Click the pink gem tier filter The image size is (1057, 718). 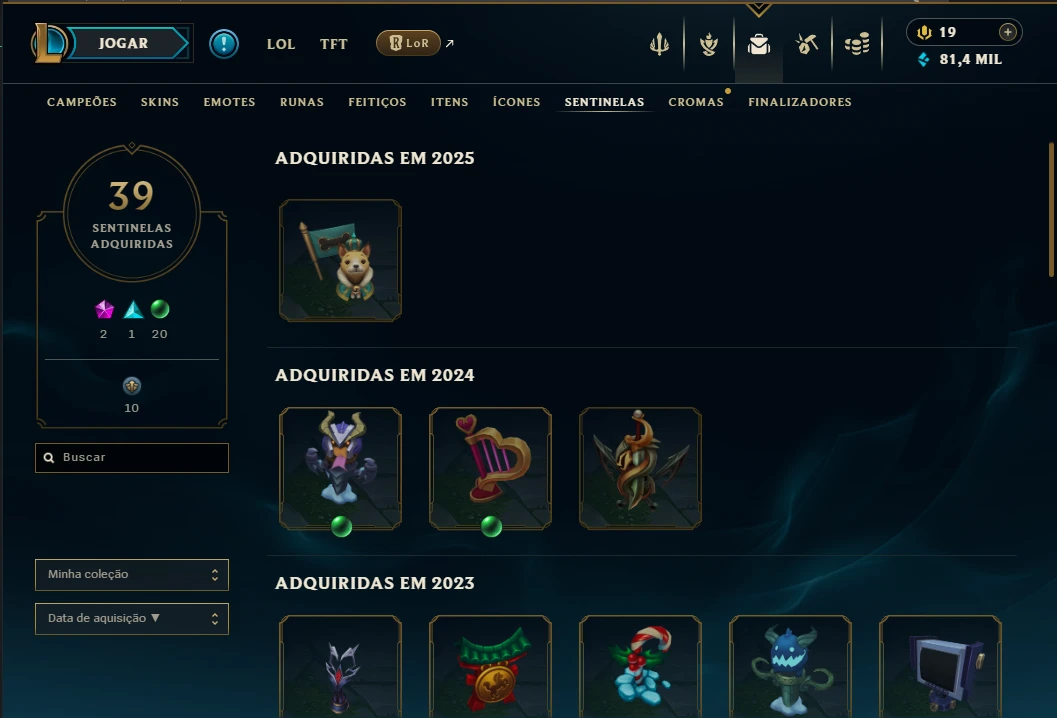point(104,309)
